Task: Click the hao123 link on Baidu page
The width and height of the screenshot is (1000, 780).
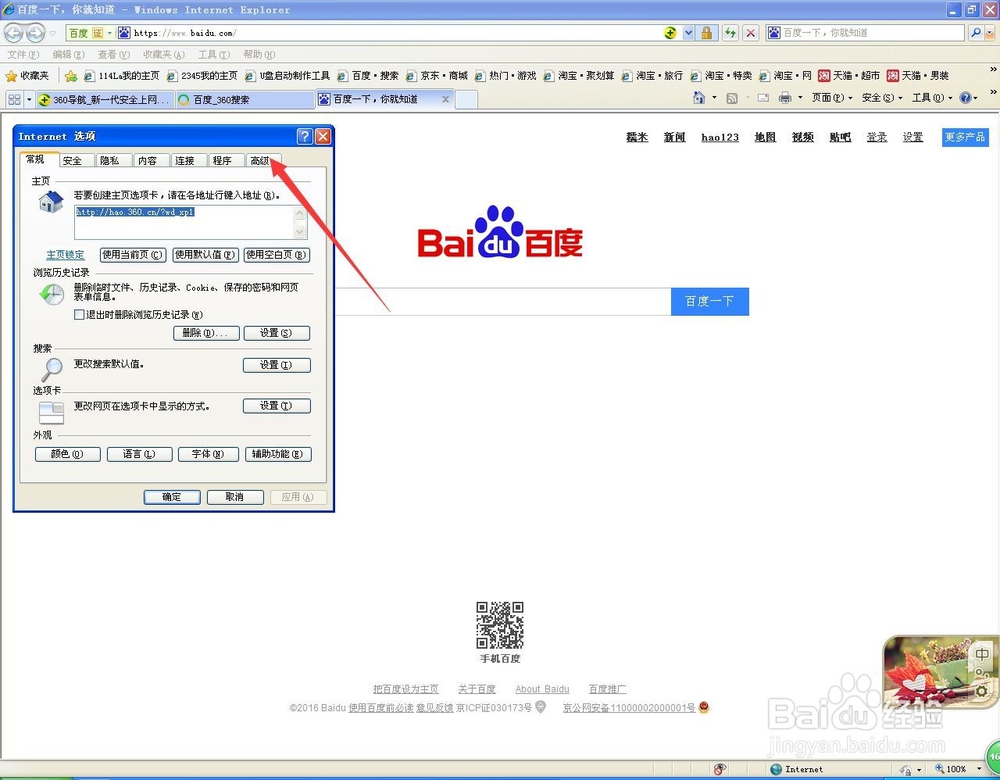Action: coord(720,137)
